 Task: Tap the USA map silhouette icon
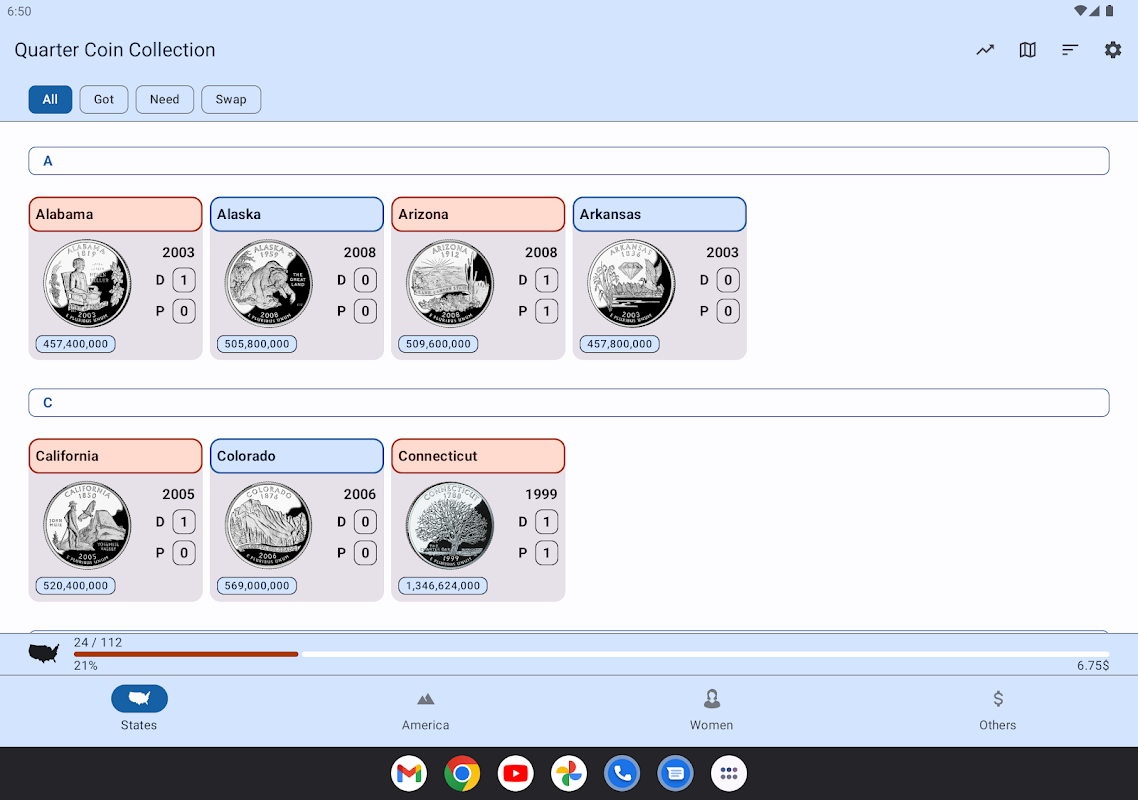44,653
